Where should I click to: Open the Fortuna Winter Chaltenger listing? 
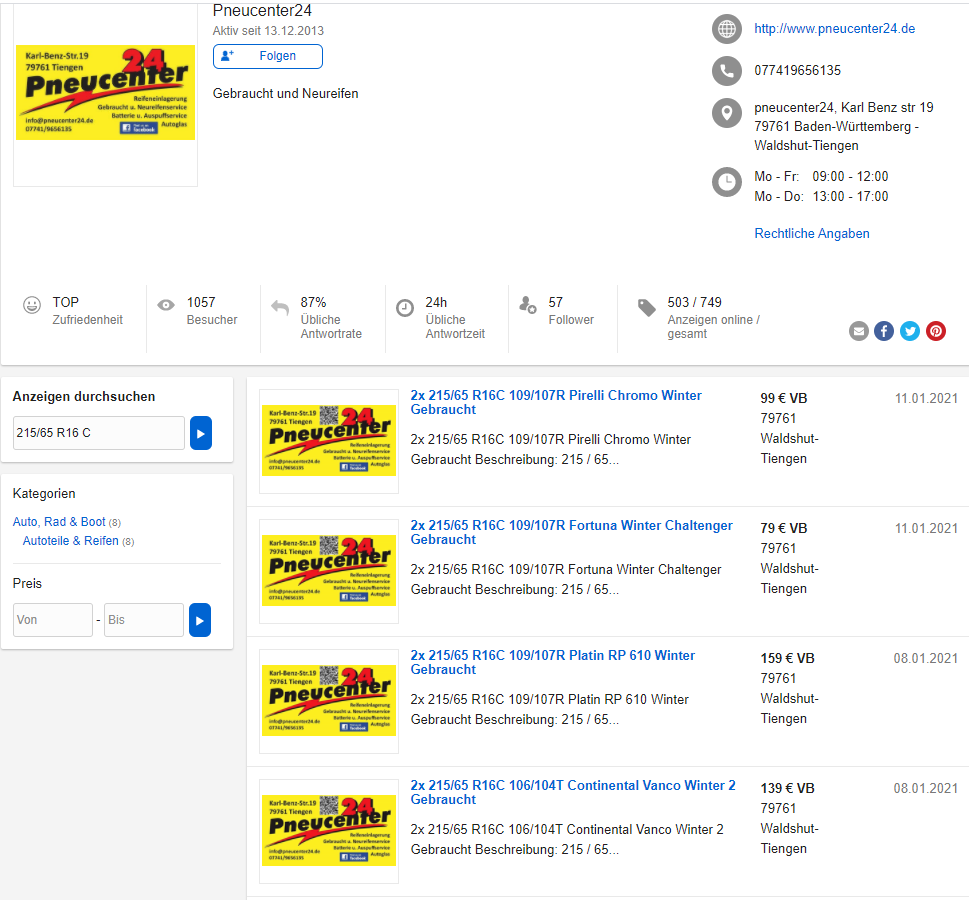pos(572,532)
